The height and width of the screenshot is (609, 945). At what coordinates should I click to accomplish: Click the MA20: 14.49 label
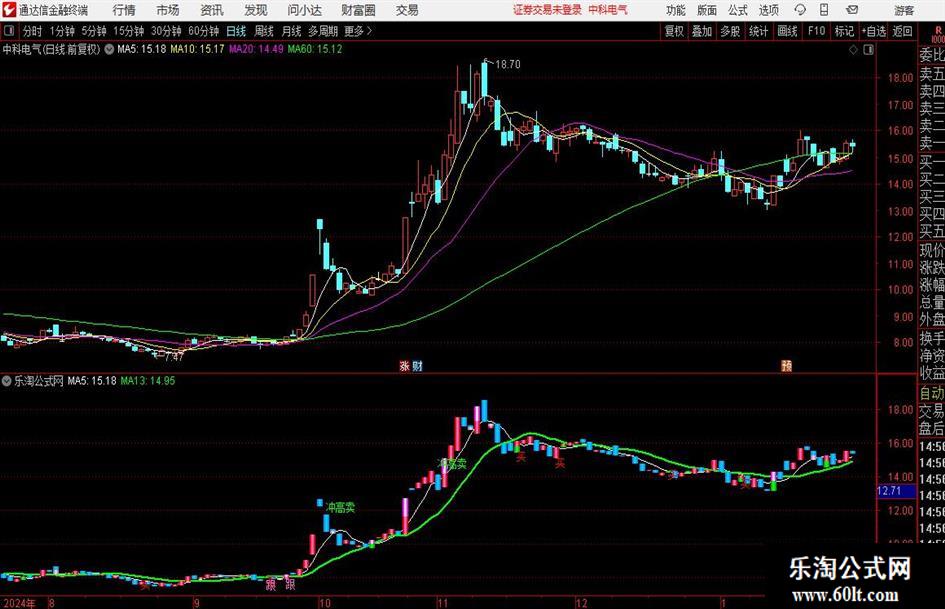[256, 49]
